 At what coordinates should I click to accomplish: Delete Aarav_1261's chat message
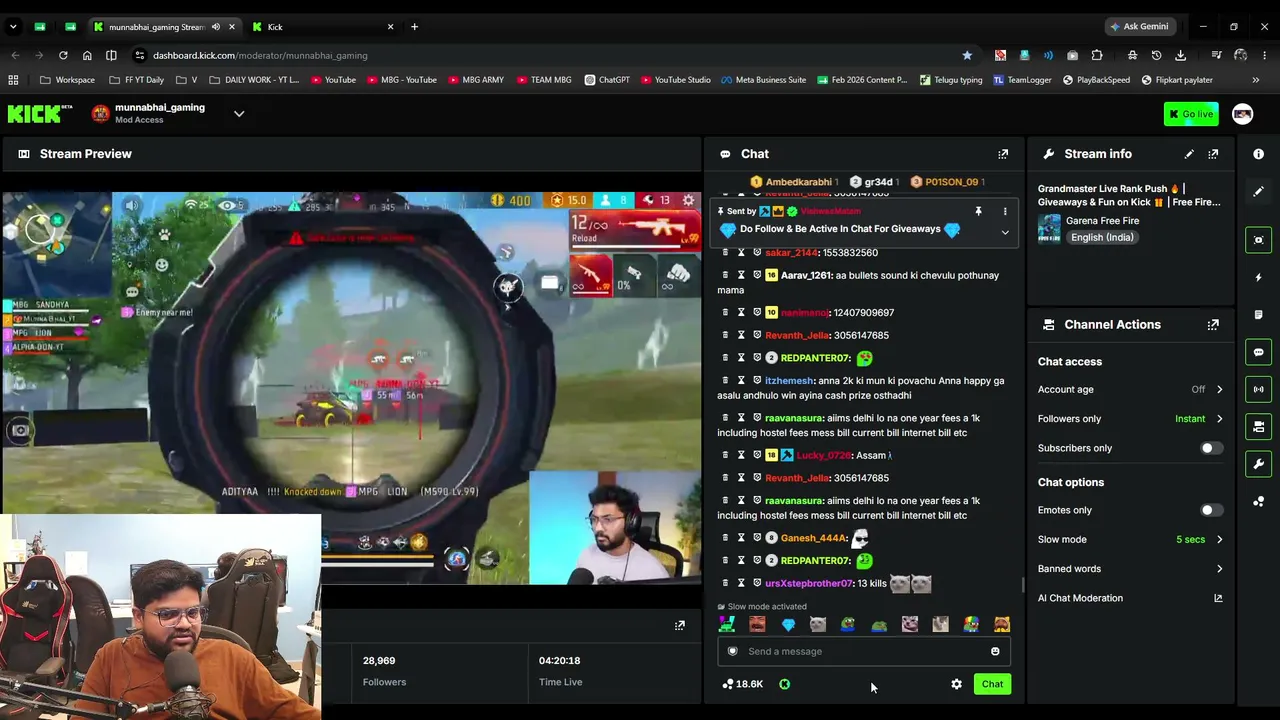coord(725,275)
